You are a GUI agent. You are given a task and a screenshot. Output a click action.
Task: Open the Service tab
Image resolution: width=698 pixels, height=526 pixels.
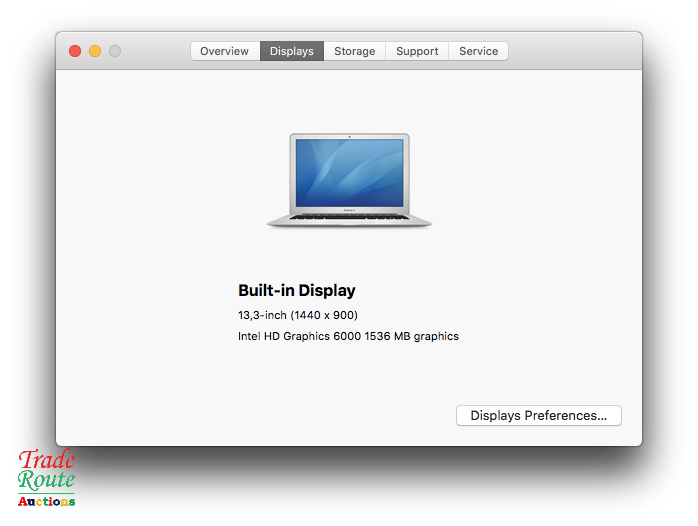[479, 51]
